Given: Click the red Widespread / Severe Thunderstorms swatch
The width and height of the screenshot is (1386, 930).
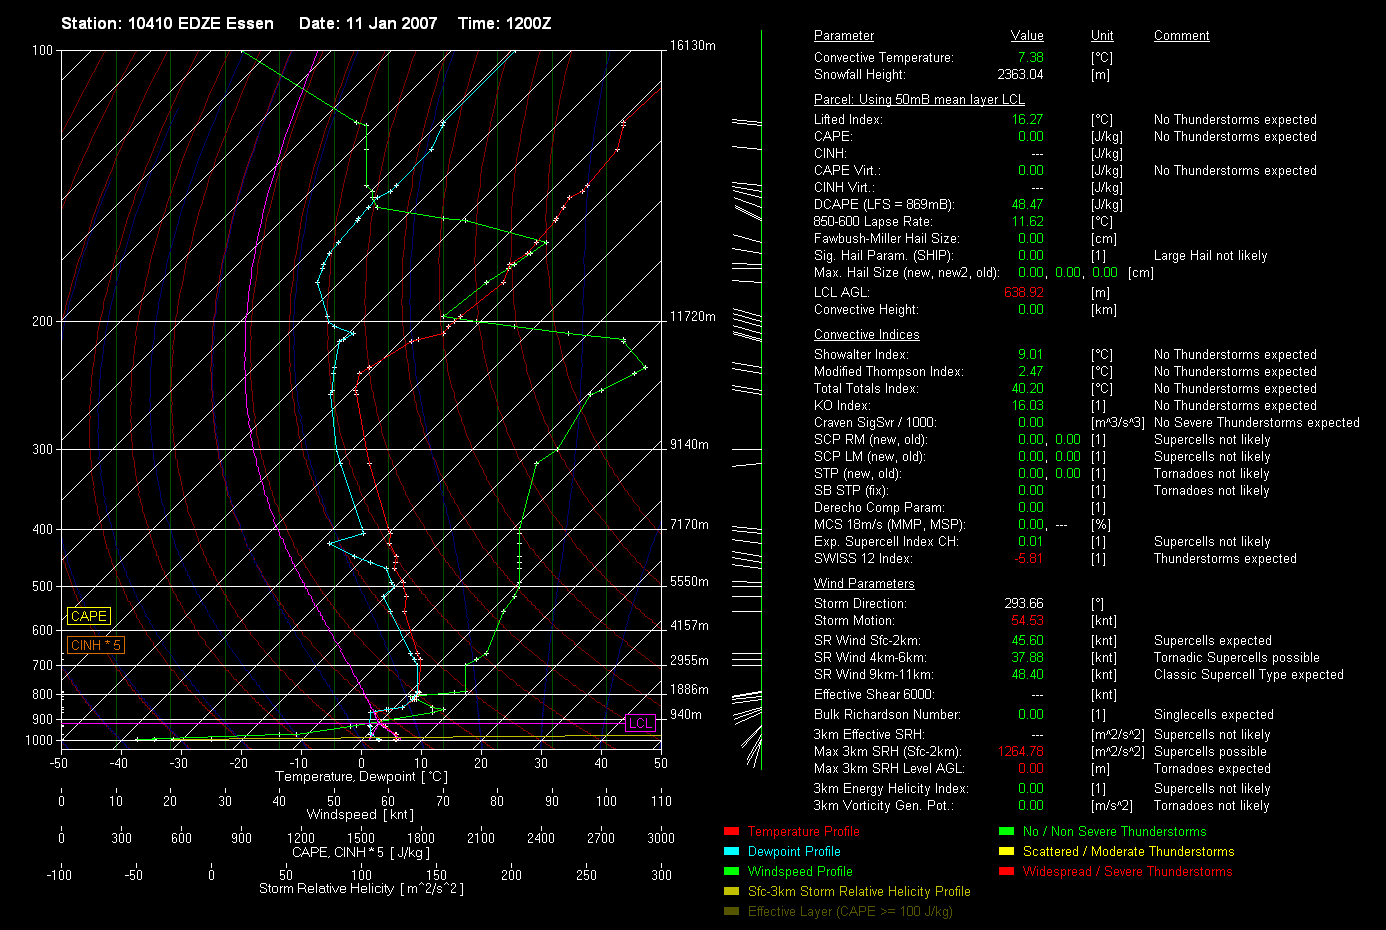Looking at the screenshot, I should (x=1006, y=871).
